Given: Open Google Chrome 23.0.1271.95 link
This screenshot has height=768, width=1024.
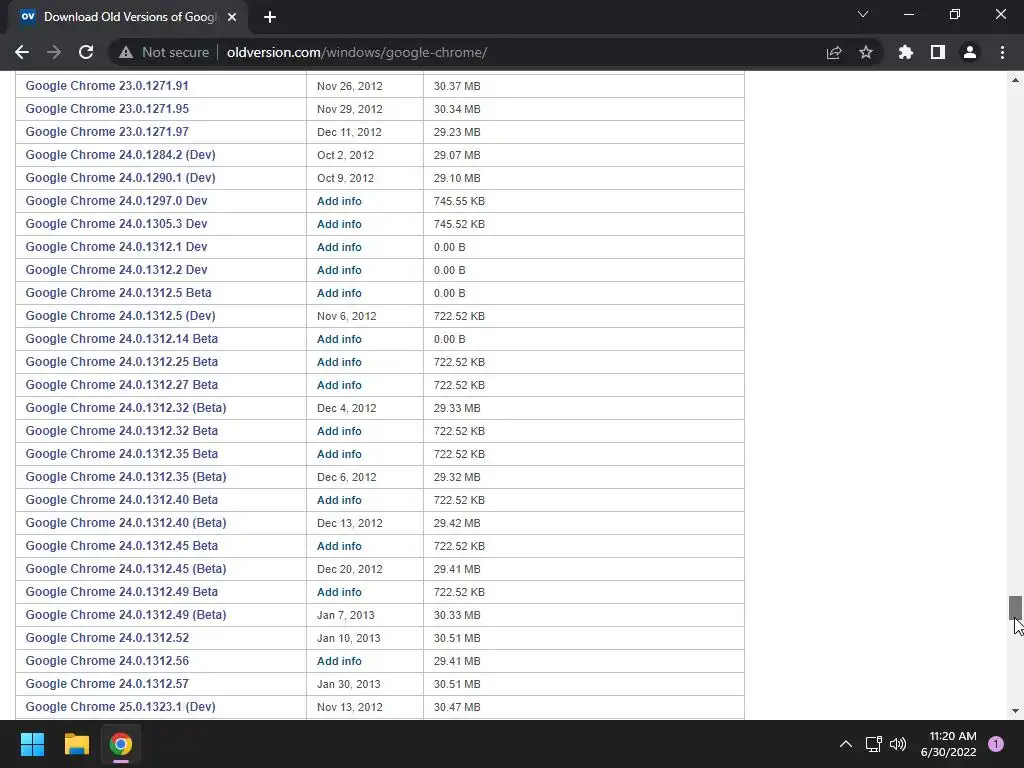Looking at the screenshot, I should (x=107, y=108).
